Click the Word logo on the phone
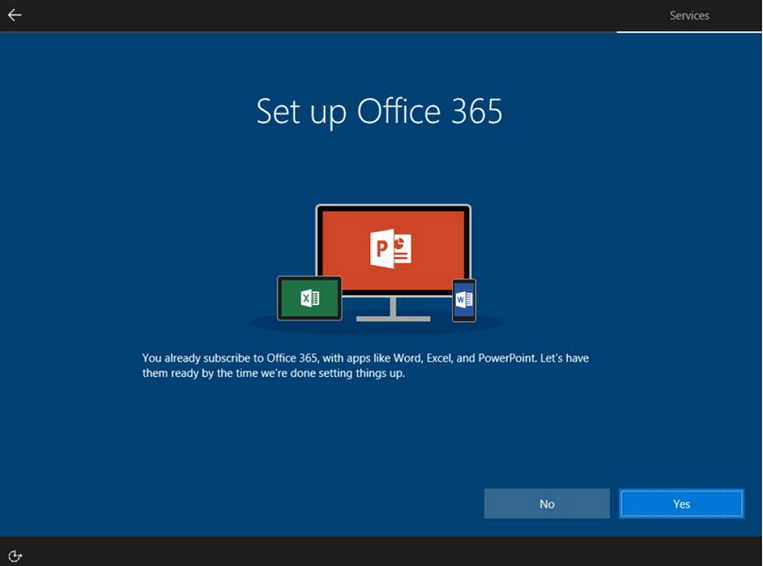Viewport: 763px width, 566px height. point(464,299)
